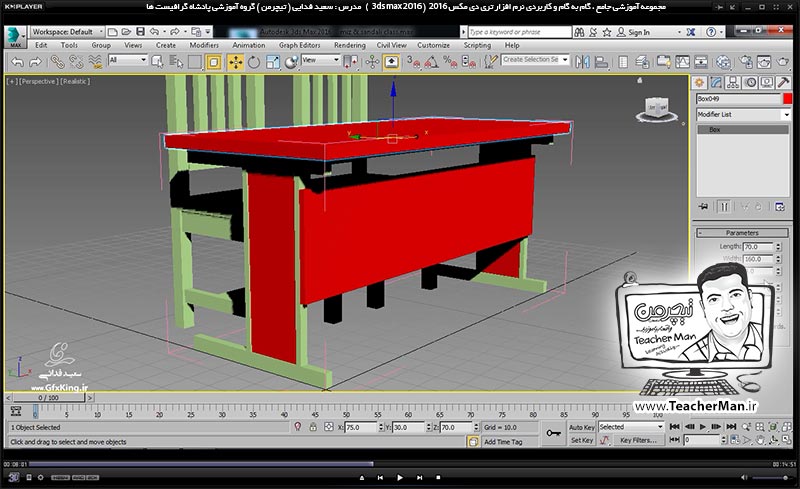Screen dimensions: 800x489
Task: Choose the Rectangular Selection Region tool
Action: pyautogui.click(x=195, y=62)
